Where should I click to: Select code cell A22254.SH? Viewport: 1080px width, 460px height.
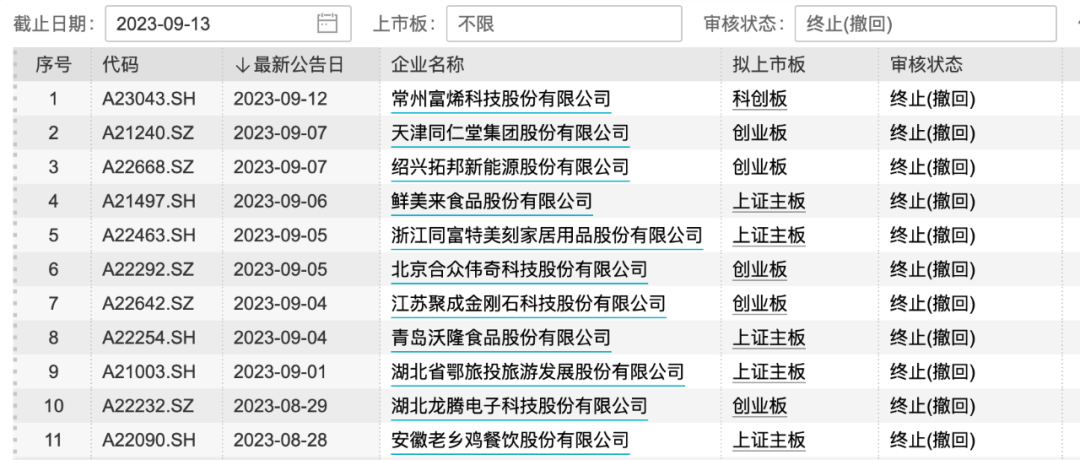coord(149,338)
